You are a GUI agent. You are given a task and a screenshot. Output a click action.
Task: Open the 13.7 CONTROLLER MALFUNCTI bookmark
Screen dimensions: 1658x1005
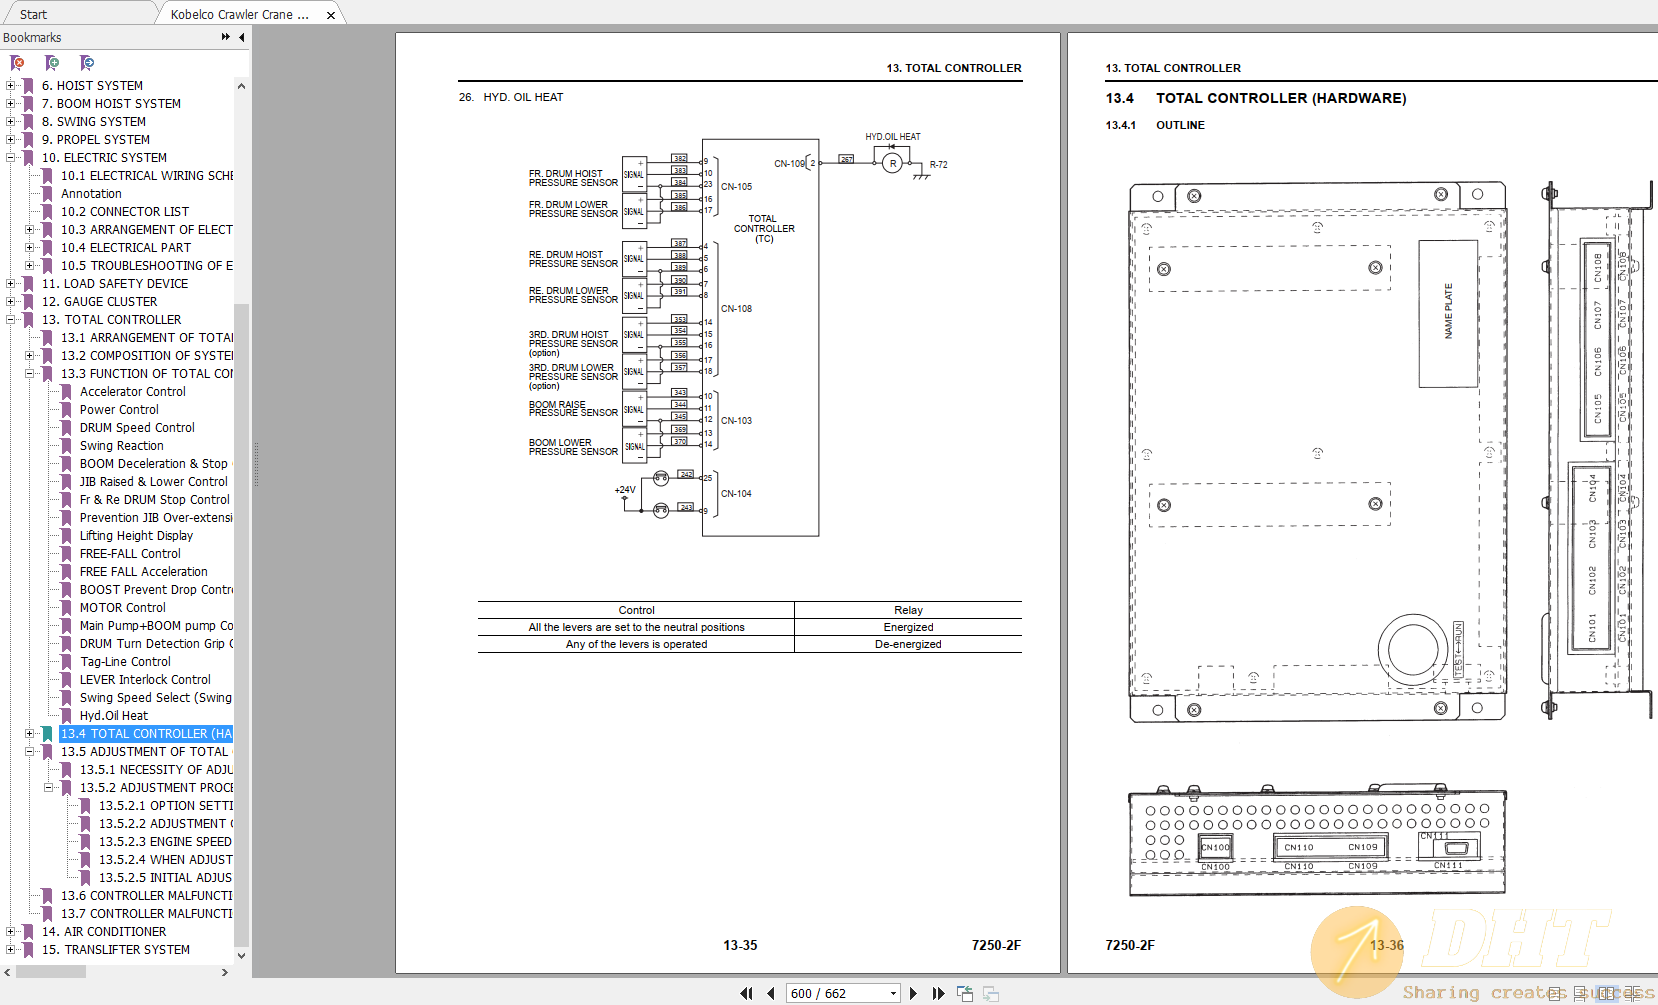click(147, 914)
